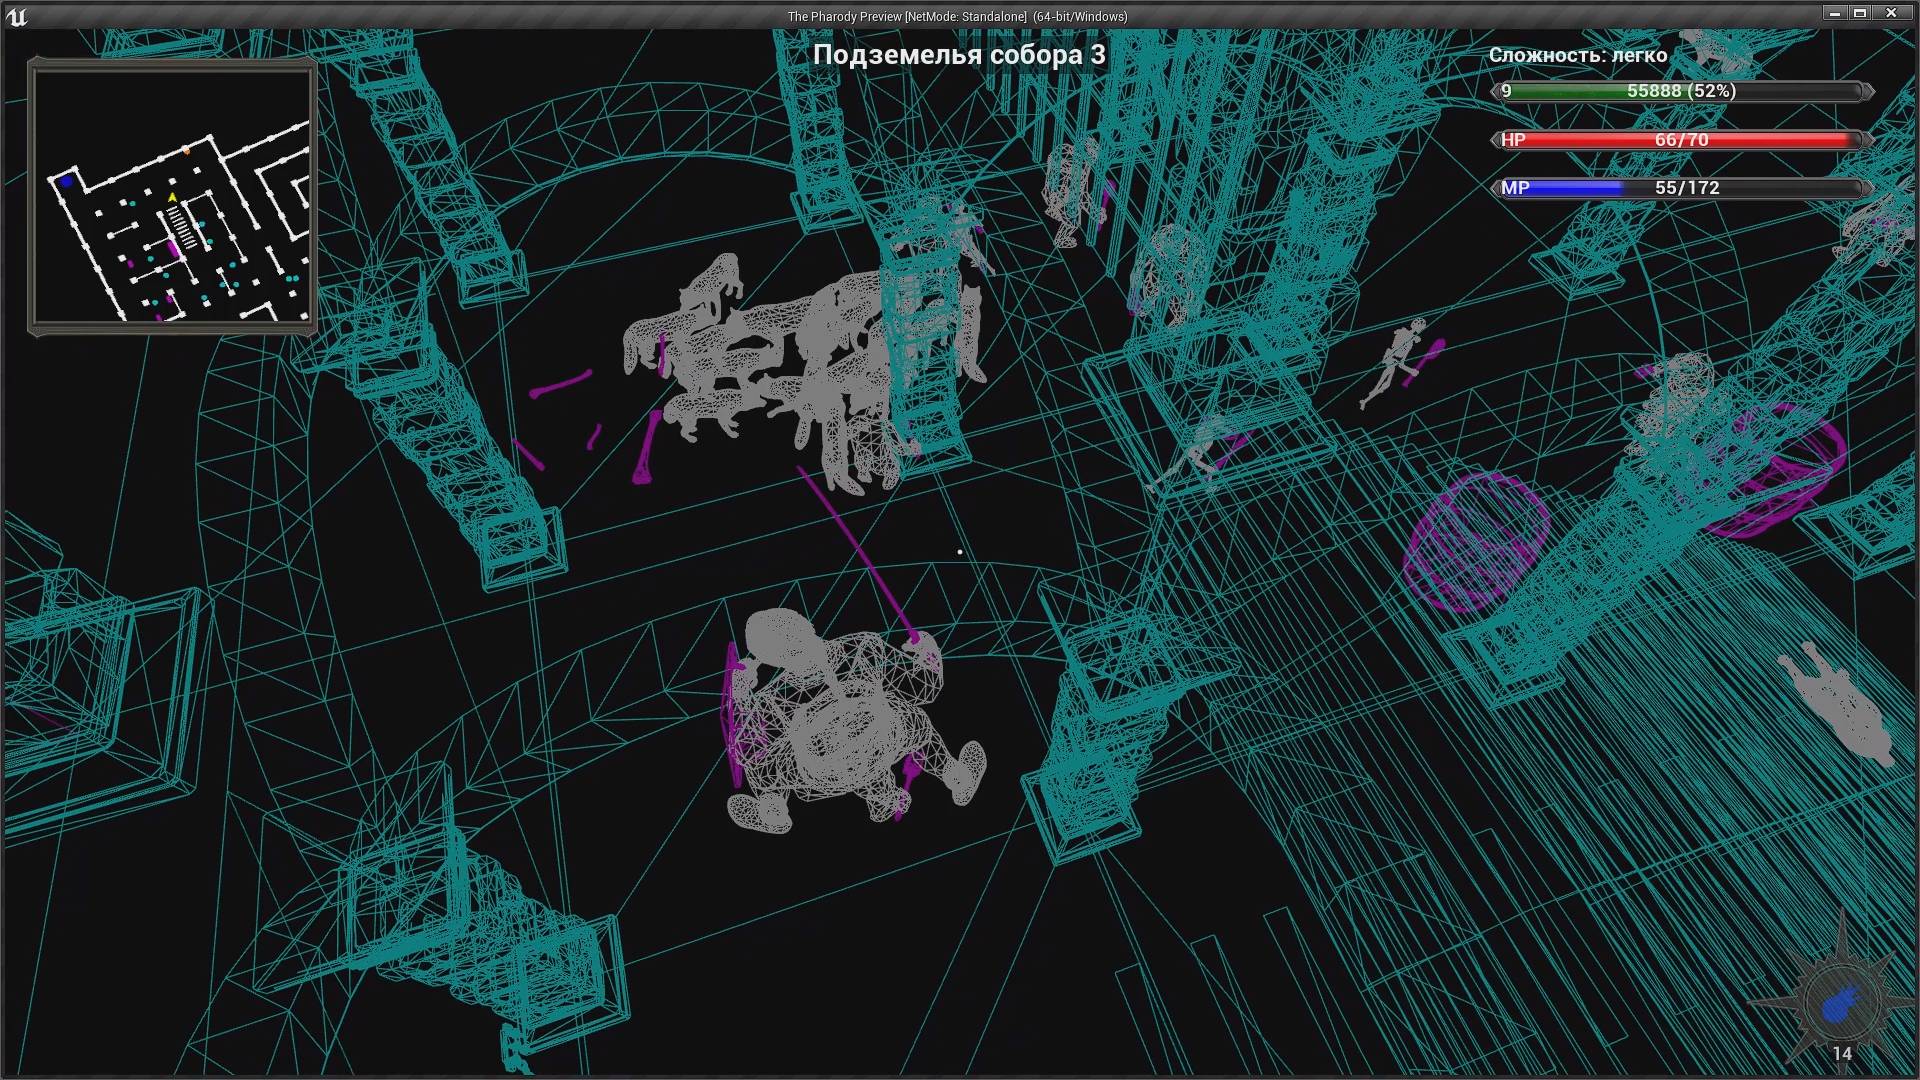1920x1080 pixels.
Task: Click the orange marker on minimap wall
Action: click(x=186, y=151)
